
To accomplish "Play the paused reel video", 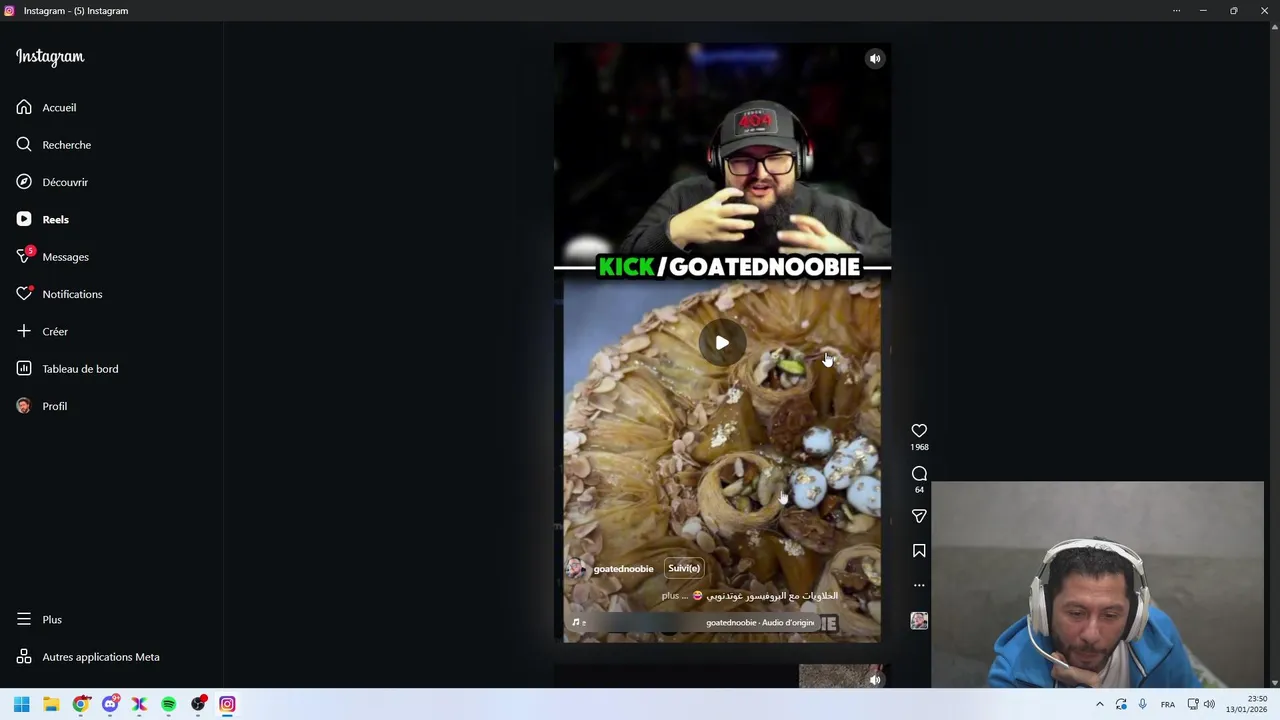I will (722, 343).
